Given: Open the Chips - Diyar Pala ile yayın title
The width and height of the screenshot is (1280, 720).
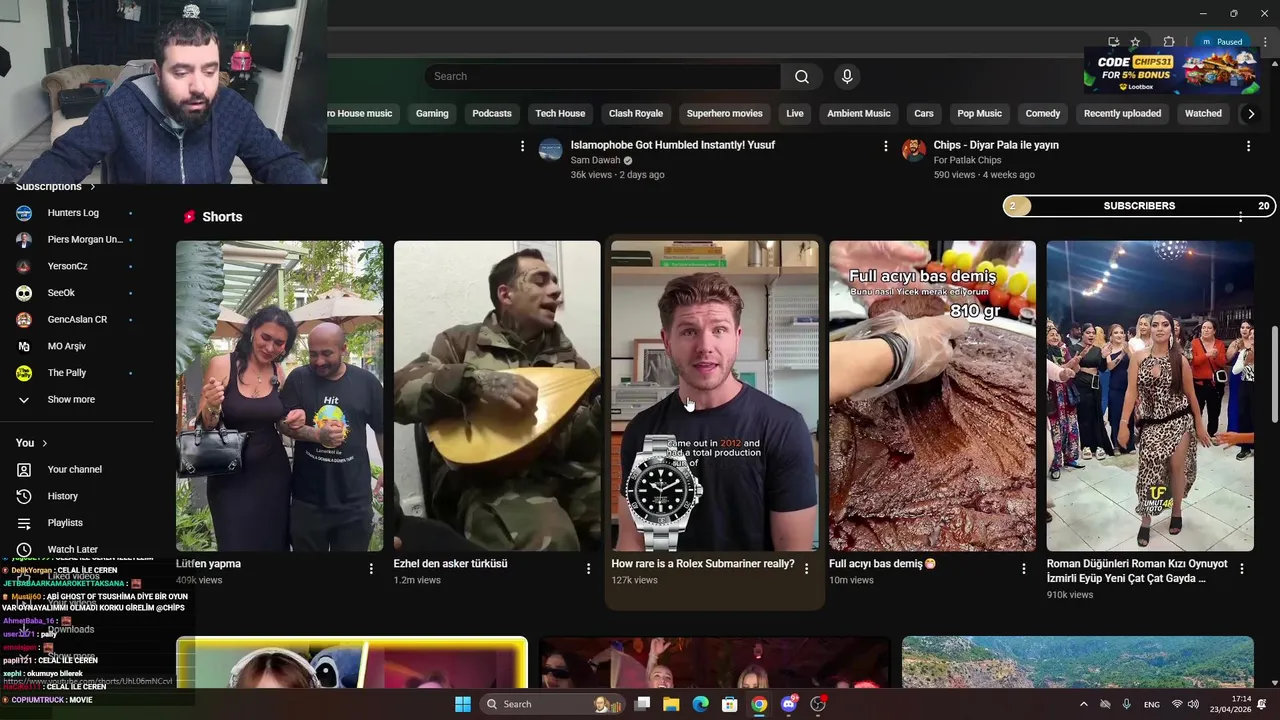Looking at the screenshot, I should pos(996,145).
